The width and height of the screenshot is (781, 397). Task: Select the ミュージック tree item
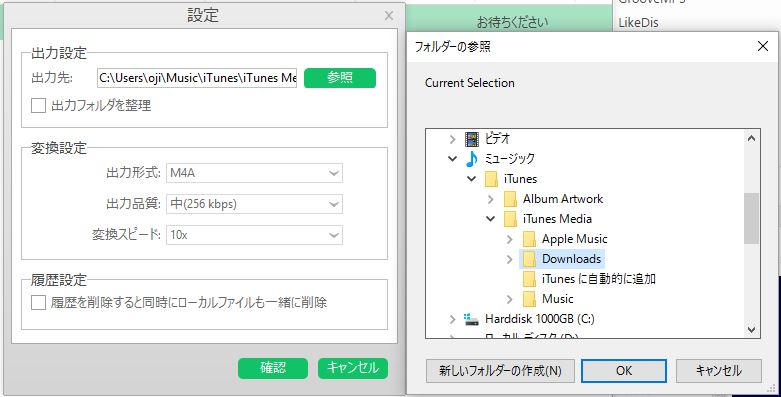[x=510, y=159]
